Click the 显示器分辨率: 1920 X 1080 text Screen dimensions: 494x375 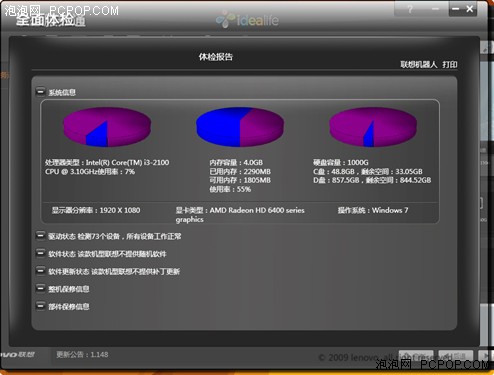(96, 210)
